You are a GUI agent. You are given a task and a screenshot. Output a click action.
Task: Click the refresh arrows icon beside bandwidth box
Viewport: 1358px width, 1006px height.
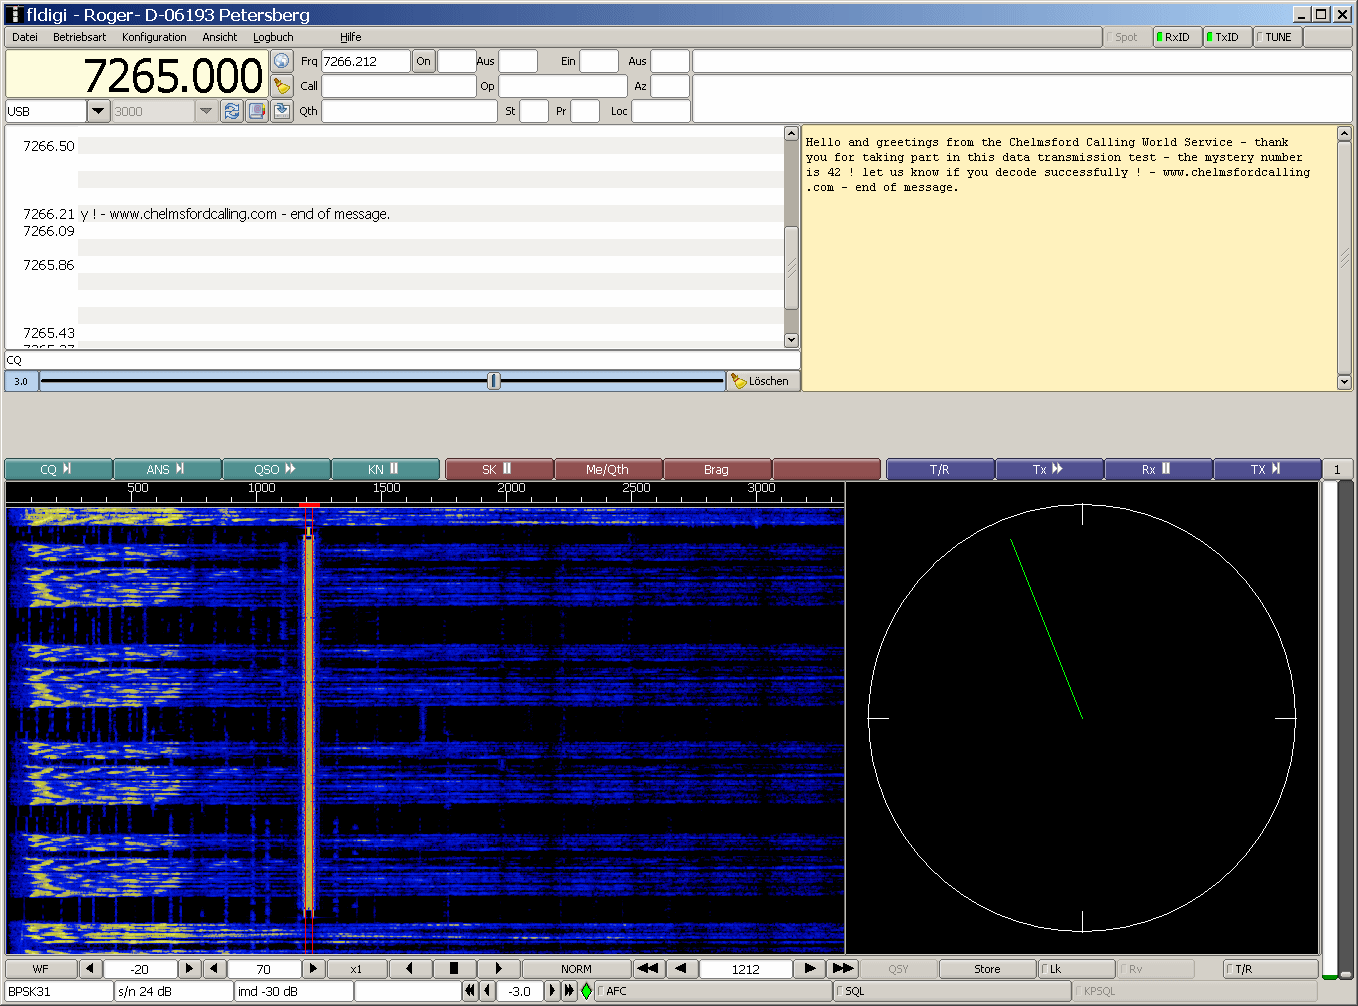coord(232,111)
